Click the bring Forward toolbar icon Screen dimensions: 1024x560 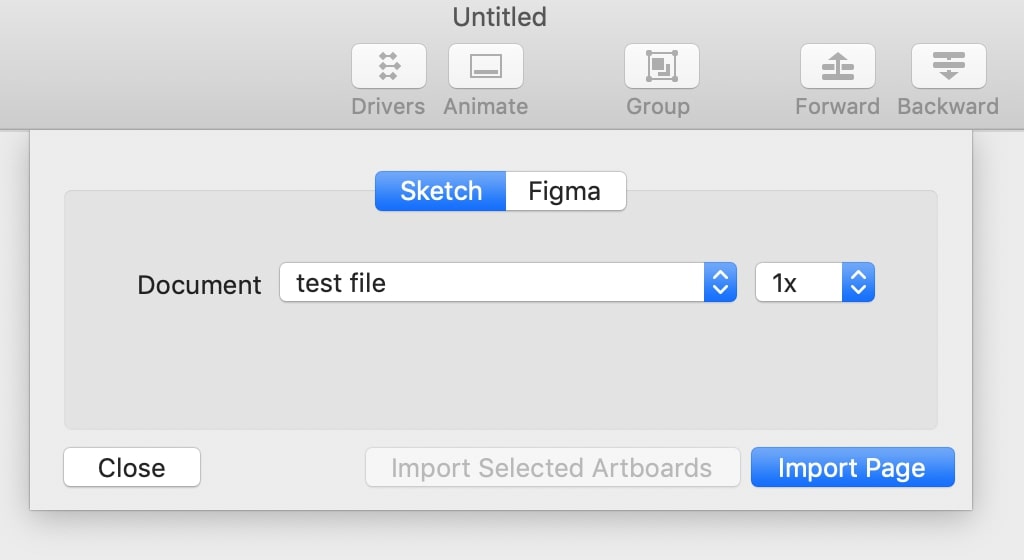[x=837, y=67]
